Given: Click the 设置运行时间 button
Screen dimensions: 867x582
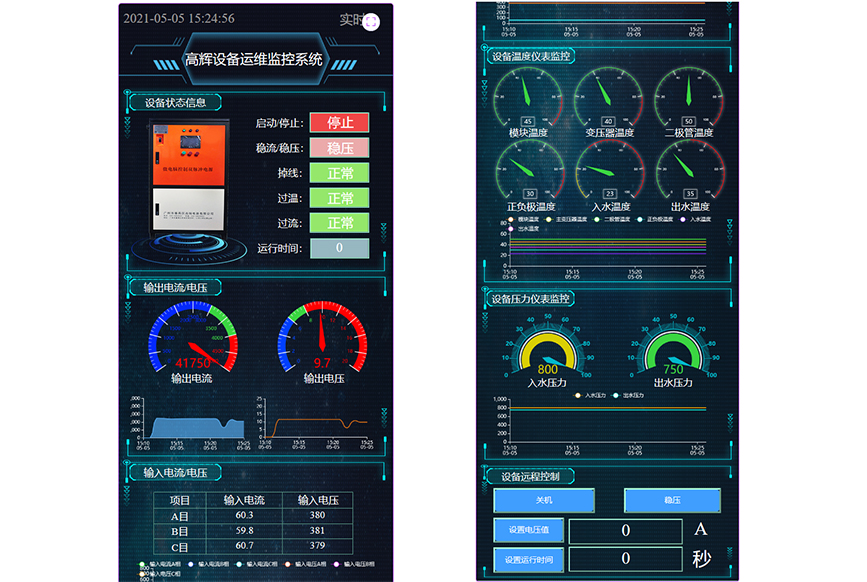Looking at the screenshot, I should 528,559.
